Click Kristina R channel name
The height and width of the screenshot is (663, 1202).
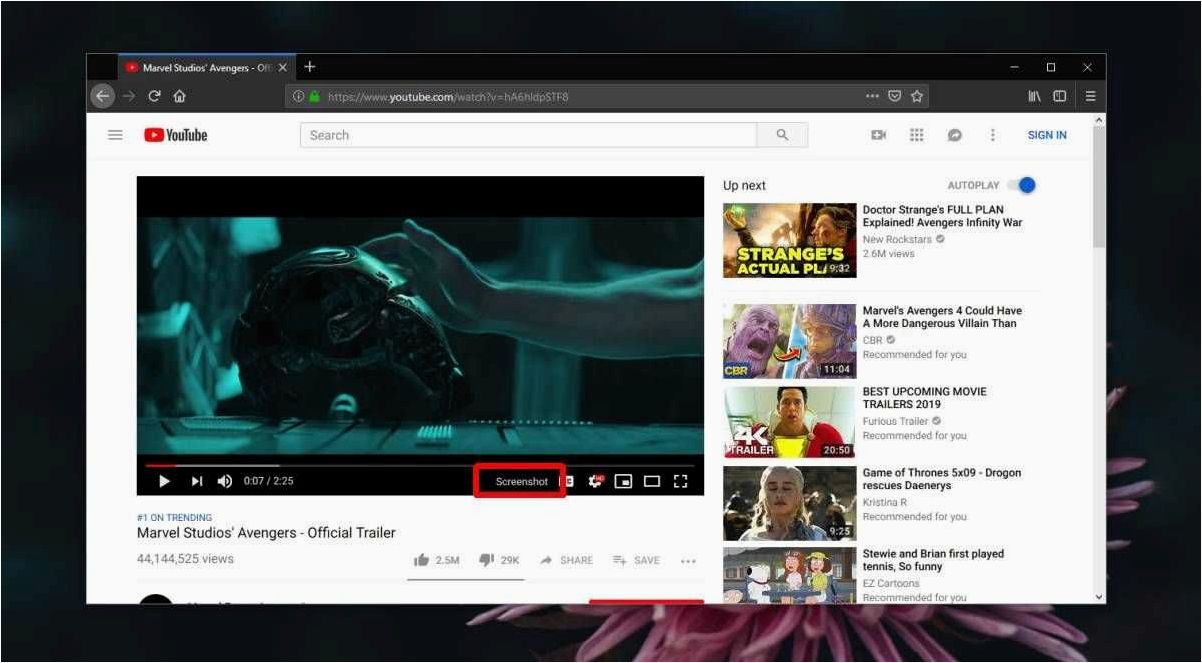tap(886, 502)
